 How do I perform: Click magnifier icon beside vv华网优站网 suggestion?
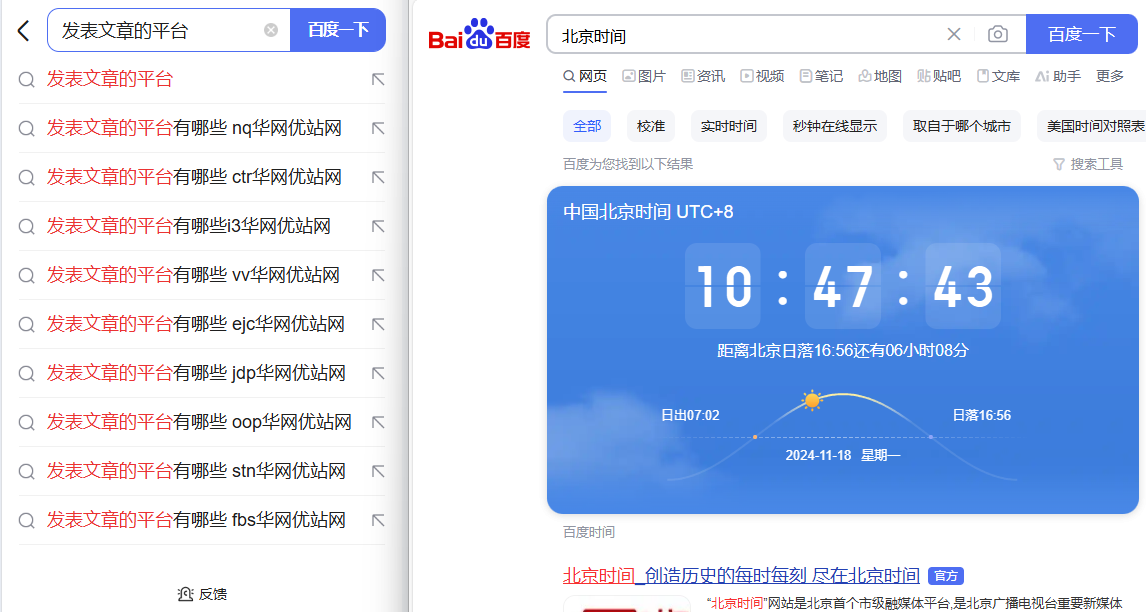pos(26,276)
